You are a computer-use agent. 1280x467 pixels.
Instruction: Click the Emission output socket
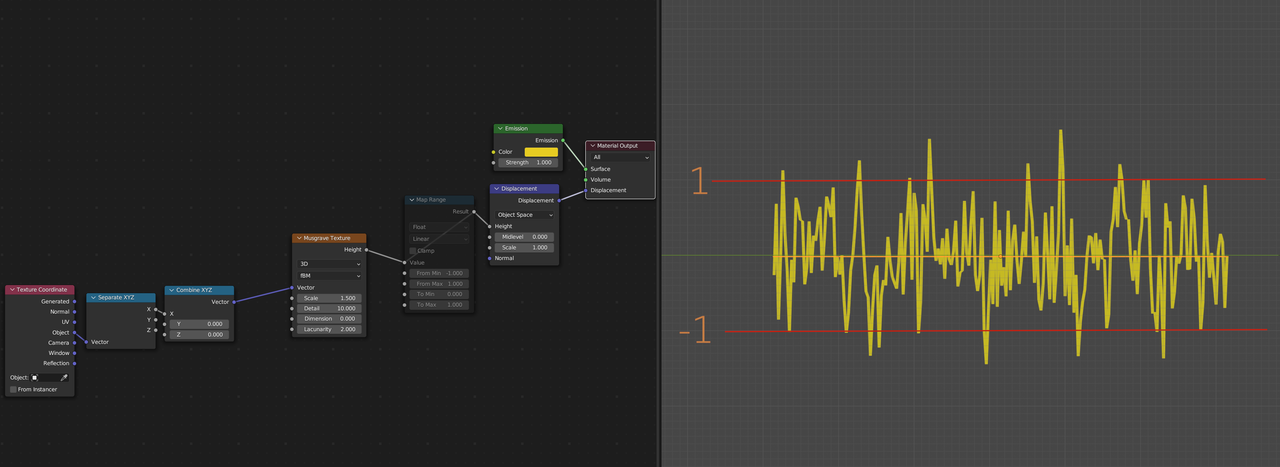coord(563,140)
